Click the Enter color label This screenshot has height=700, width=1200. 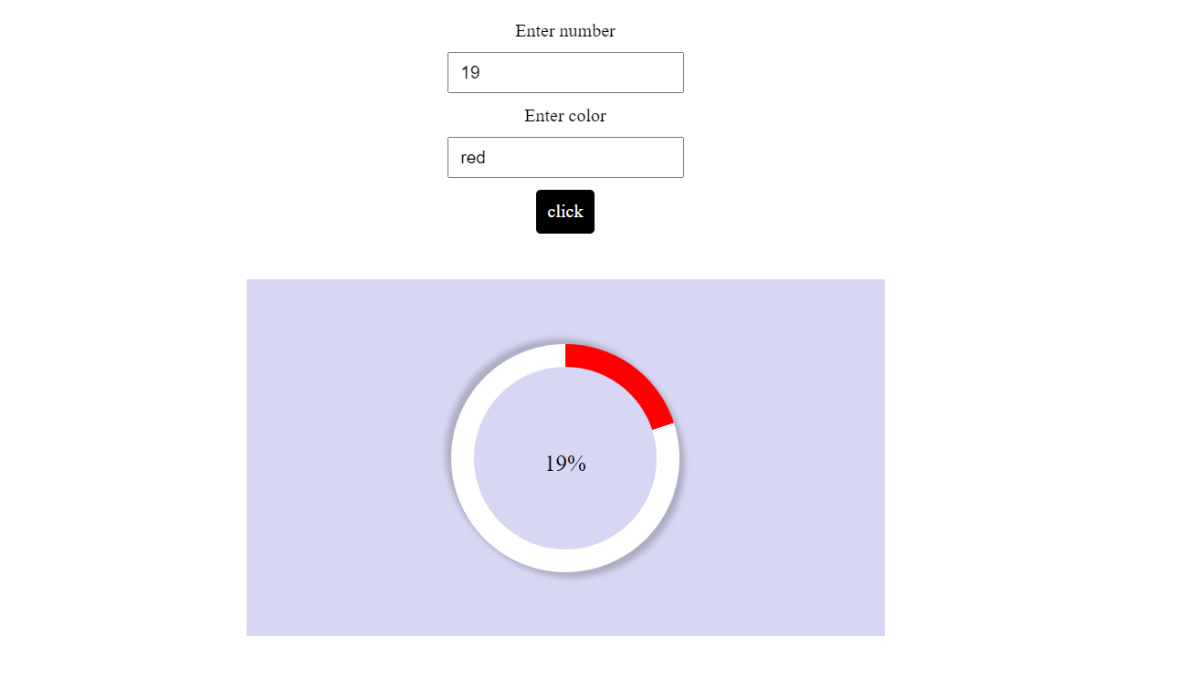point(565,116)
